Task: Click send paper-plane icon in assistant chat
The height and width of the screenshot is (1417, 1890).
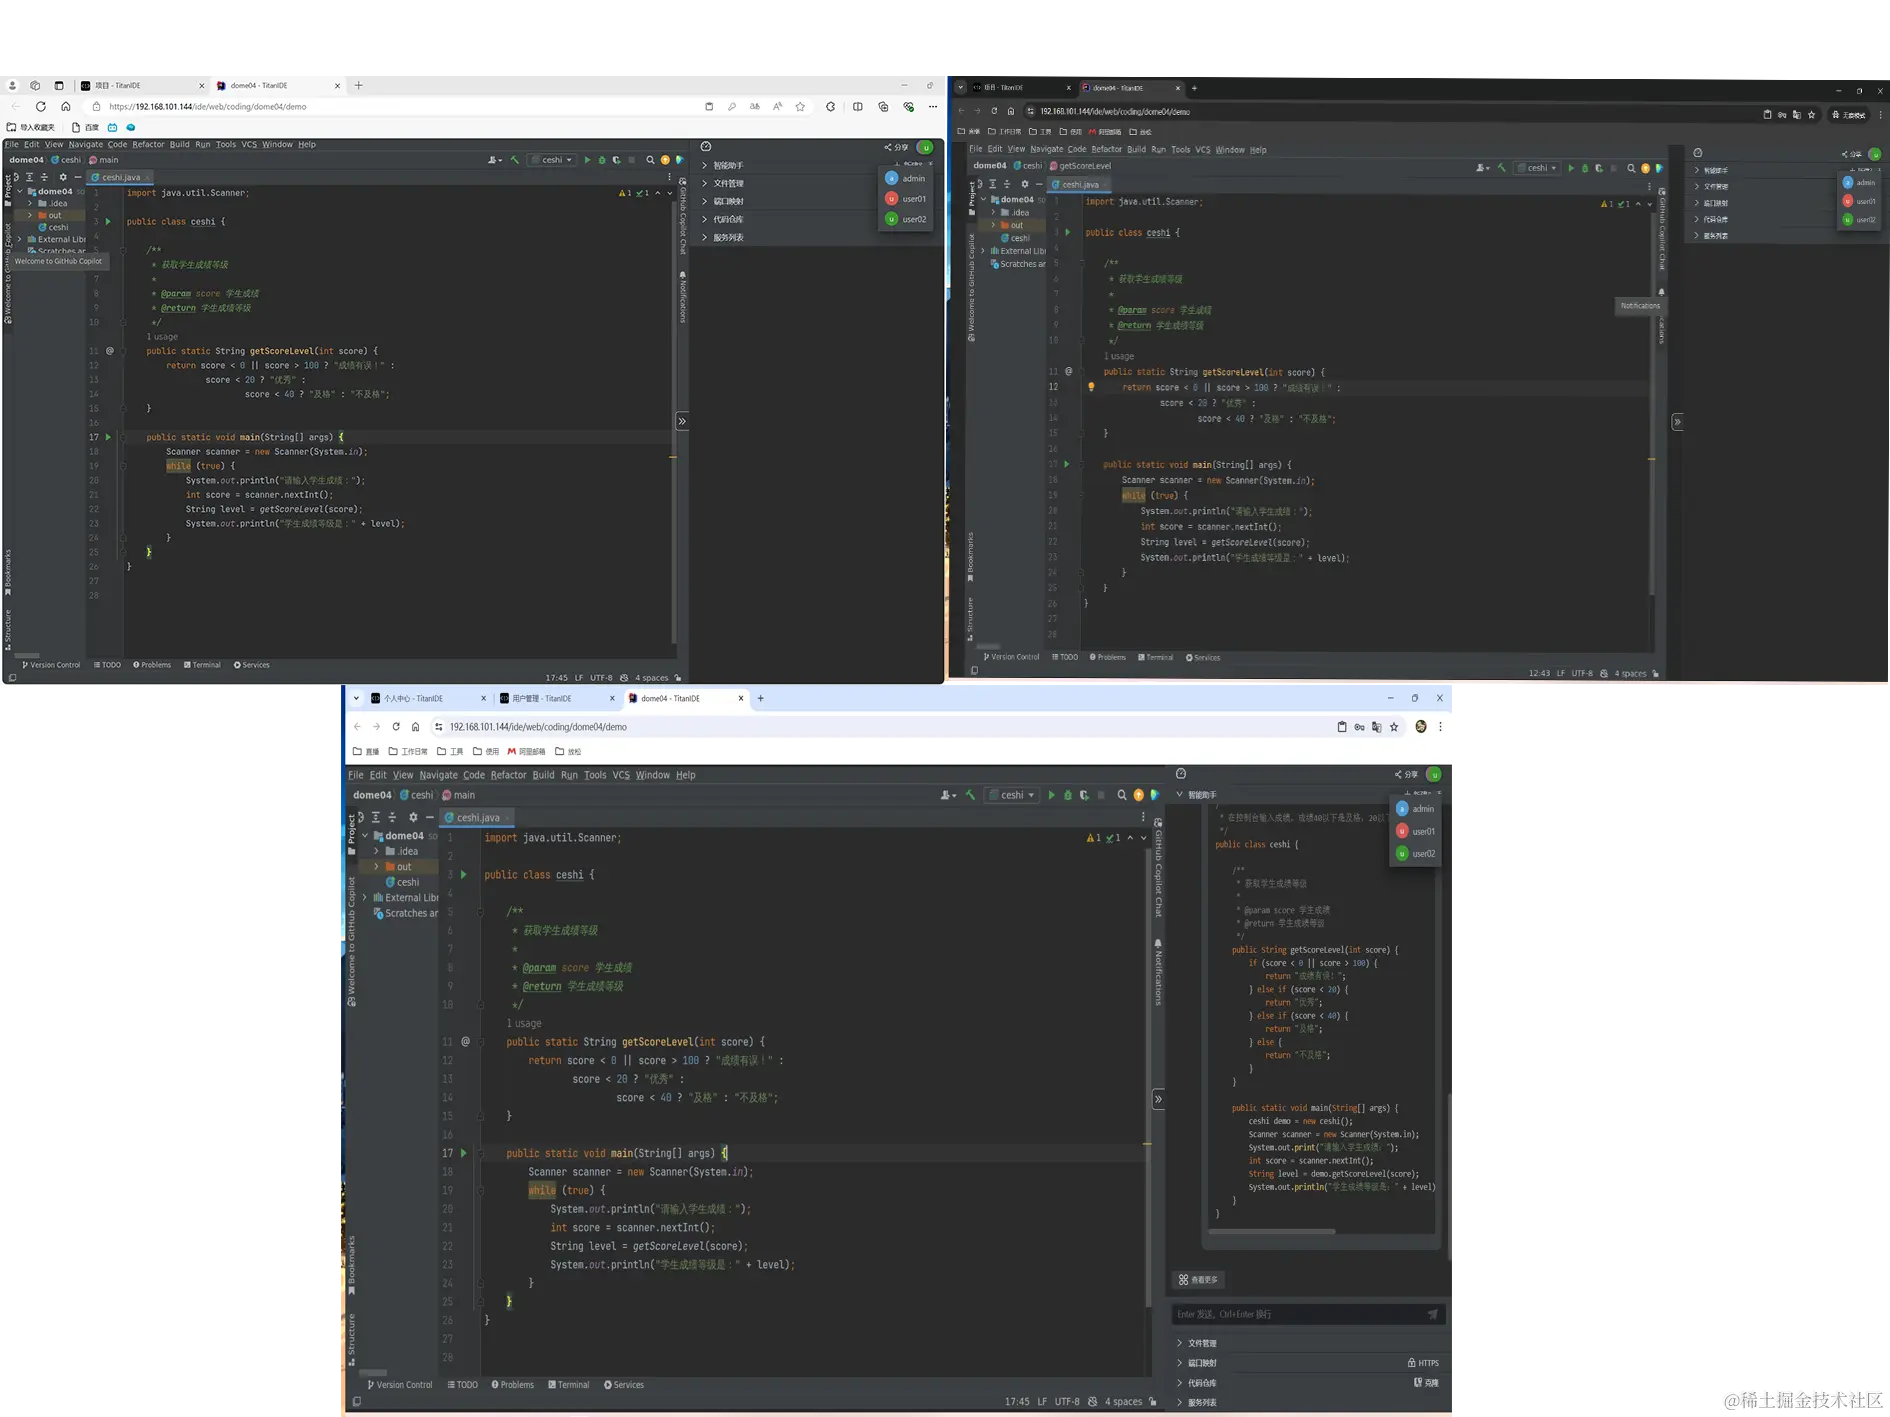Action: tap(1432, 1314)
